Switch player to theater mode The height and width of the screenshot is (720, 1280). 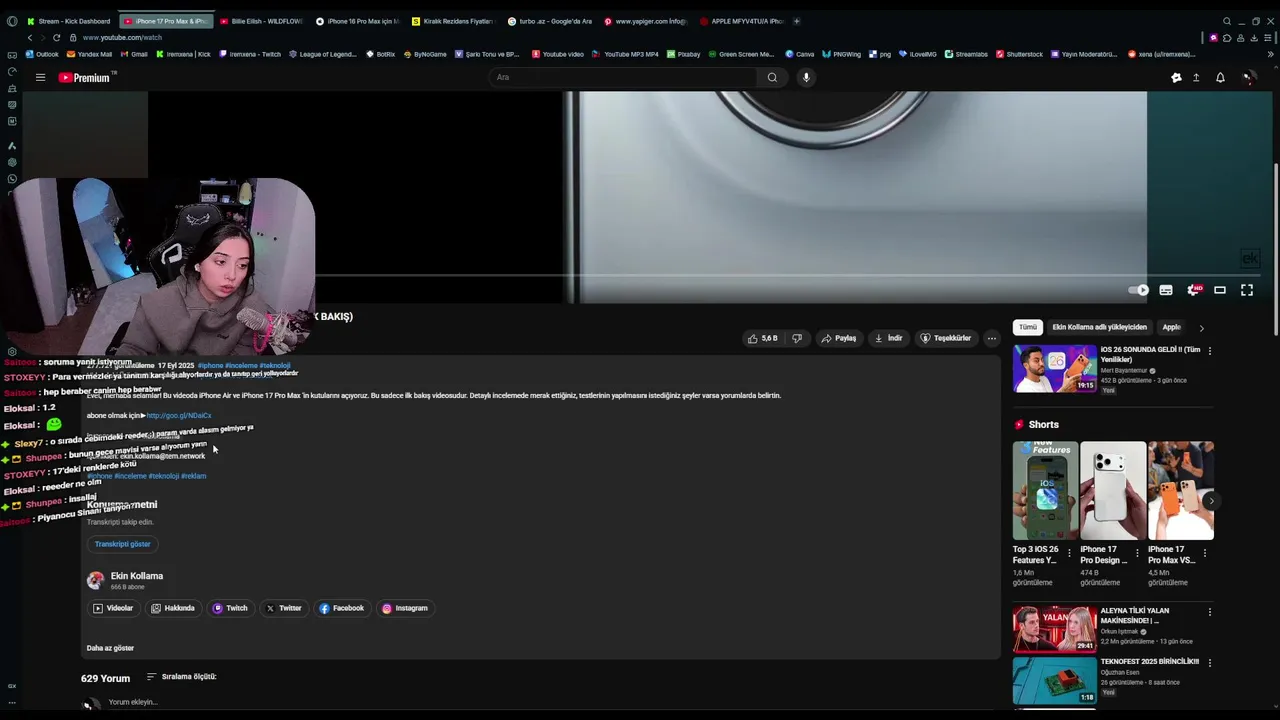[x=1220, y=290]
